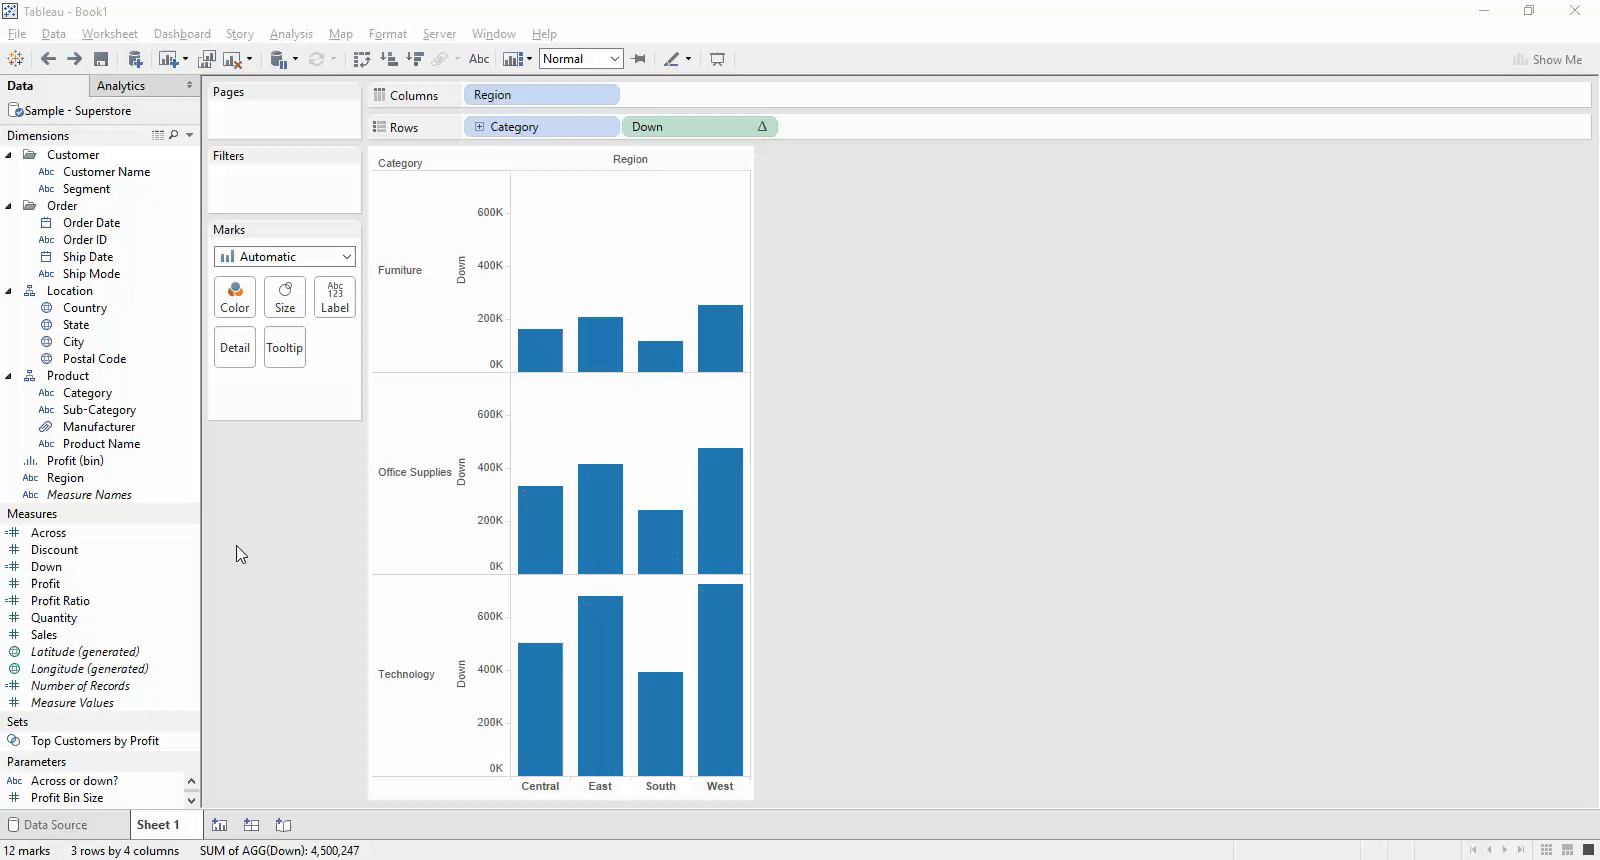The image size is (1600, 860).
Task: Select the Profit (bin) dimension
Action: click(75, 461)
